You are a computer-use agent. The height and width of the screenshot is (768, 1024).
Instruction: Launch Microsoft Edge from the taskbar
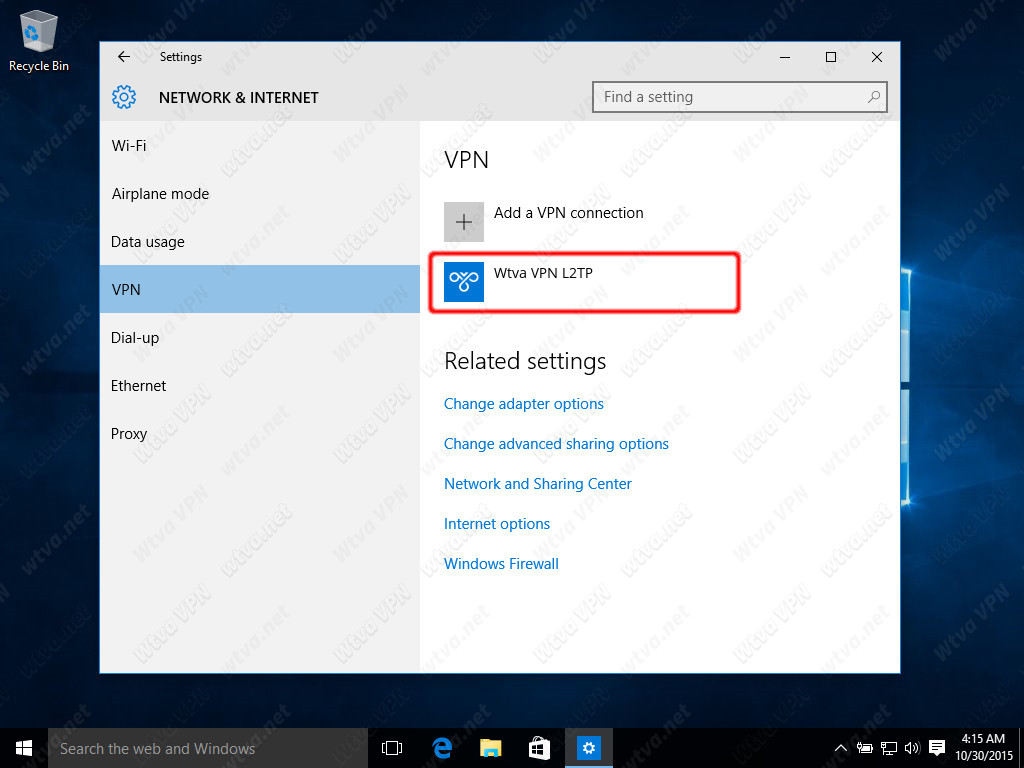coord(442,748)
